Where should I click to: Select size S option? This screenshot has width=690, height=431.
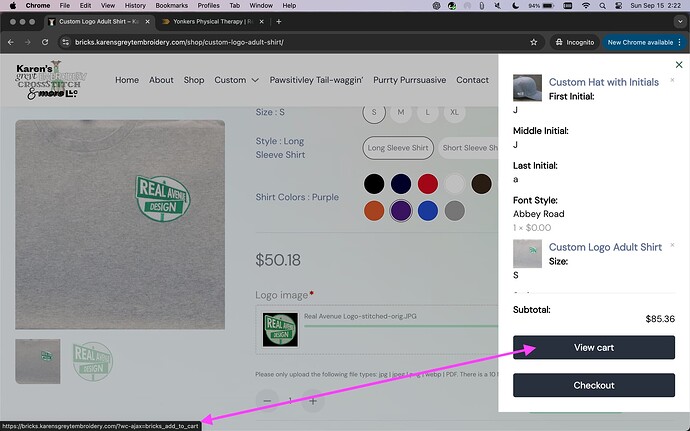pyautogui.click(x=374, y=112)
